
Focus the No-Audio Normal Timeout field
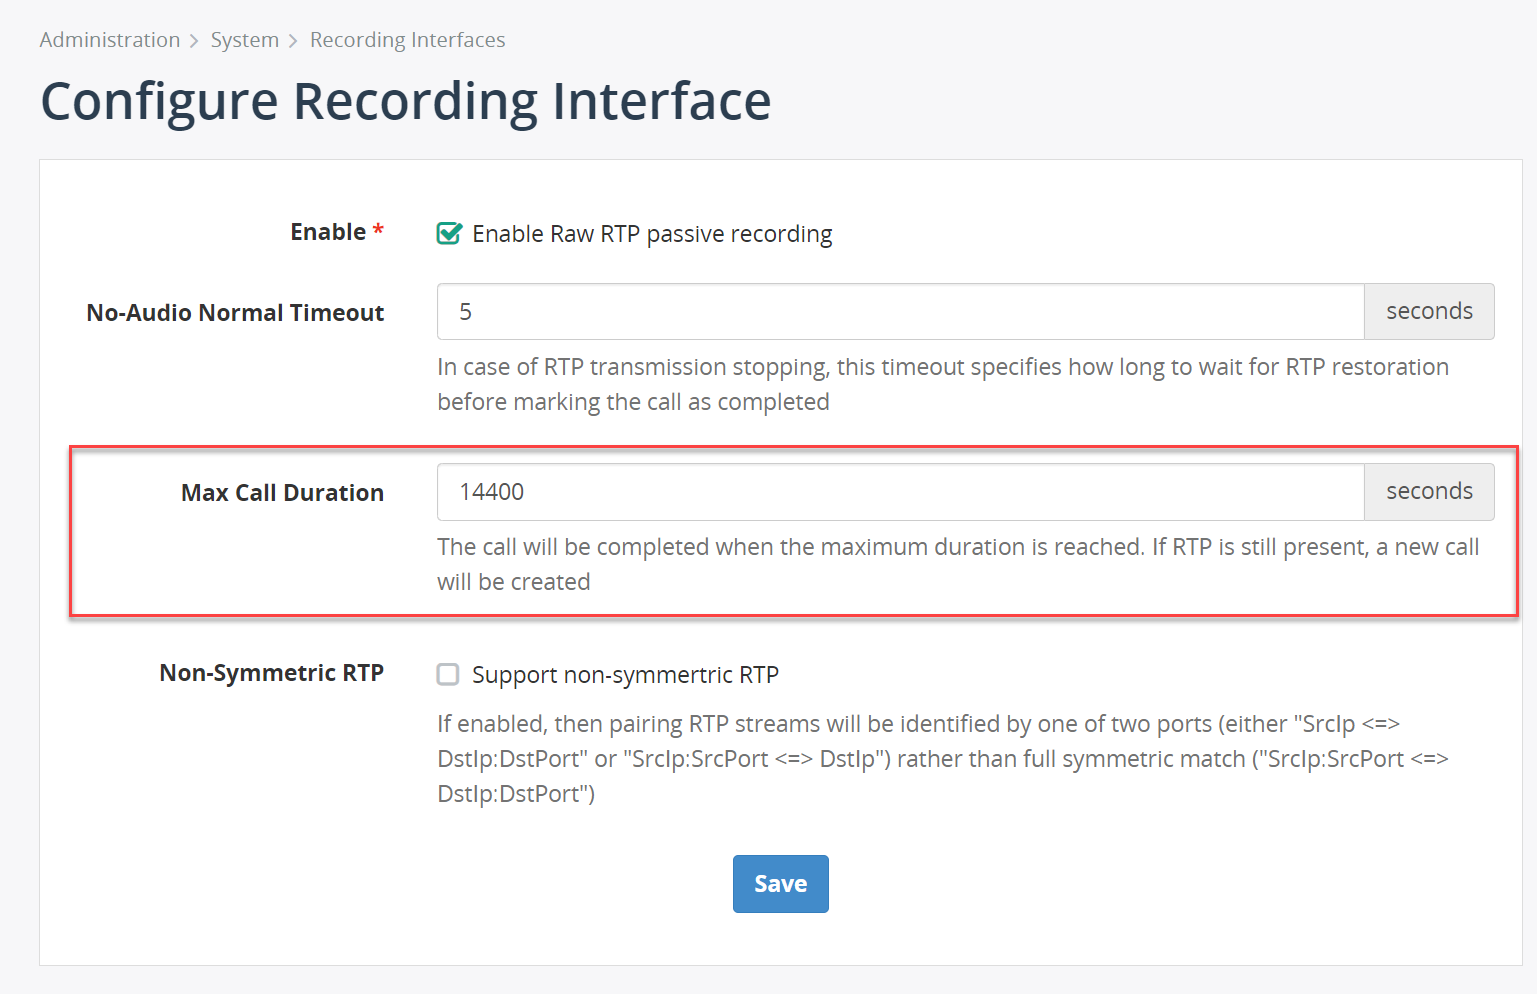900,312
